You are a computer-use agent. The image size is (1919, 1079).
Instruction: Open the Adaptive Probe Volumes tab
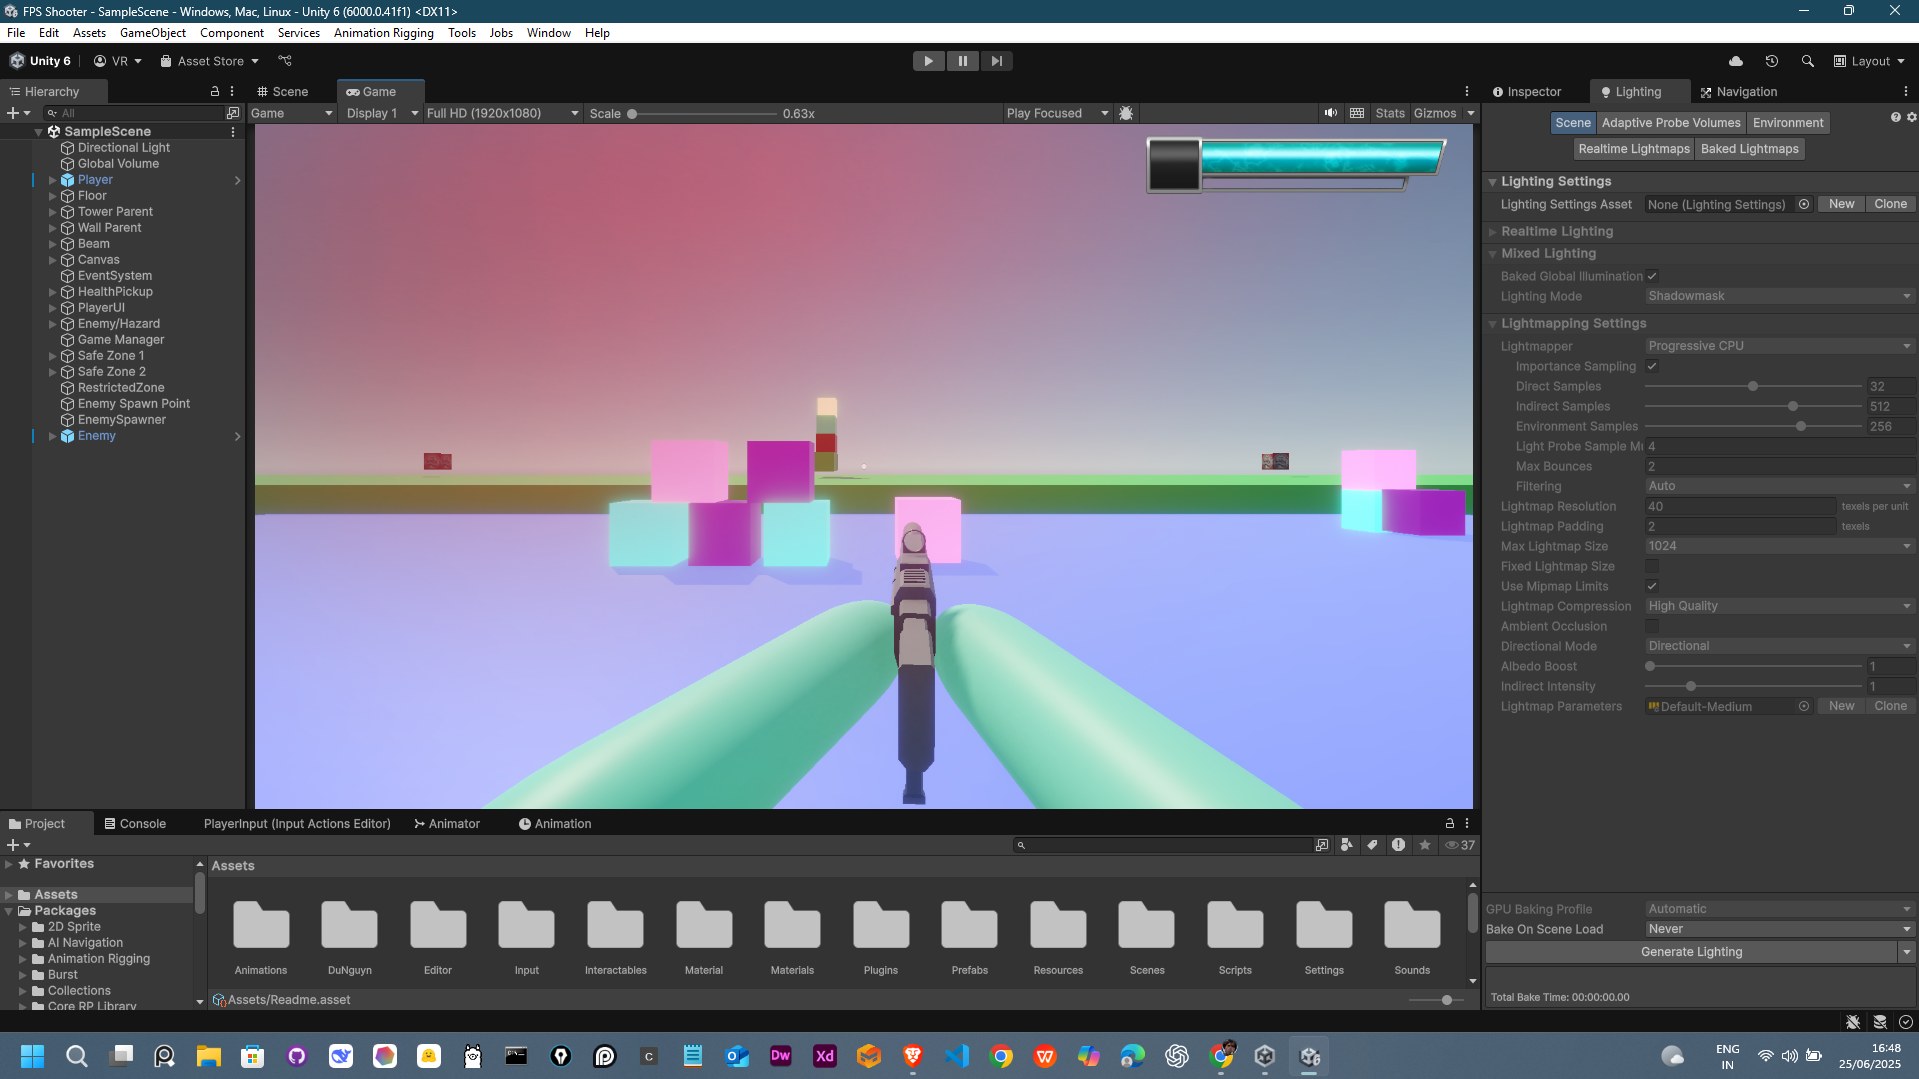[x=1670, y=123]
